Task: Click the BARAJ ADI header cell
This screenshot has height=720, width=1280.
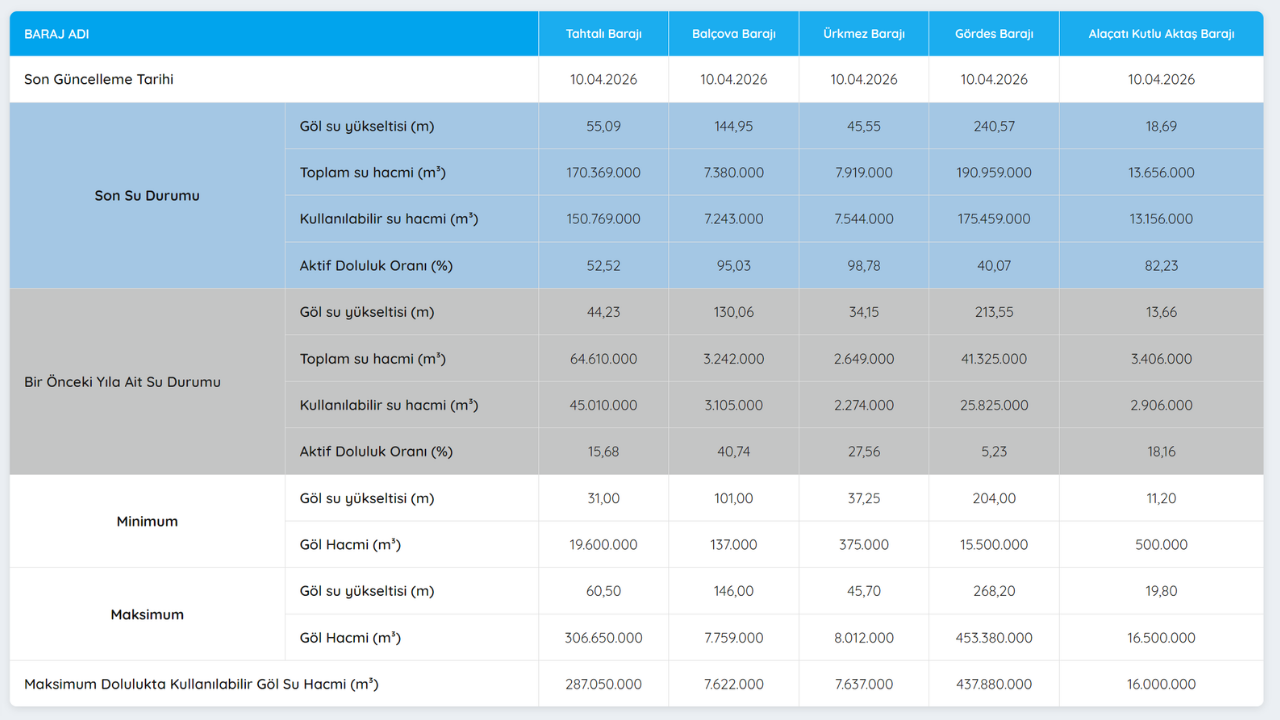Action: click(x=57, y=34)
